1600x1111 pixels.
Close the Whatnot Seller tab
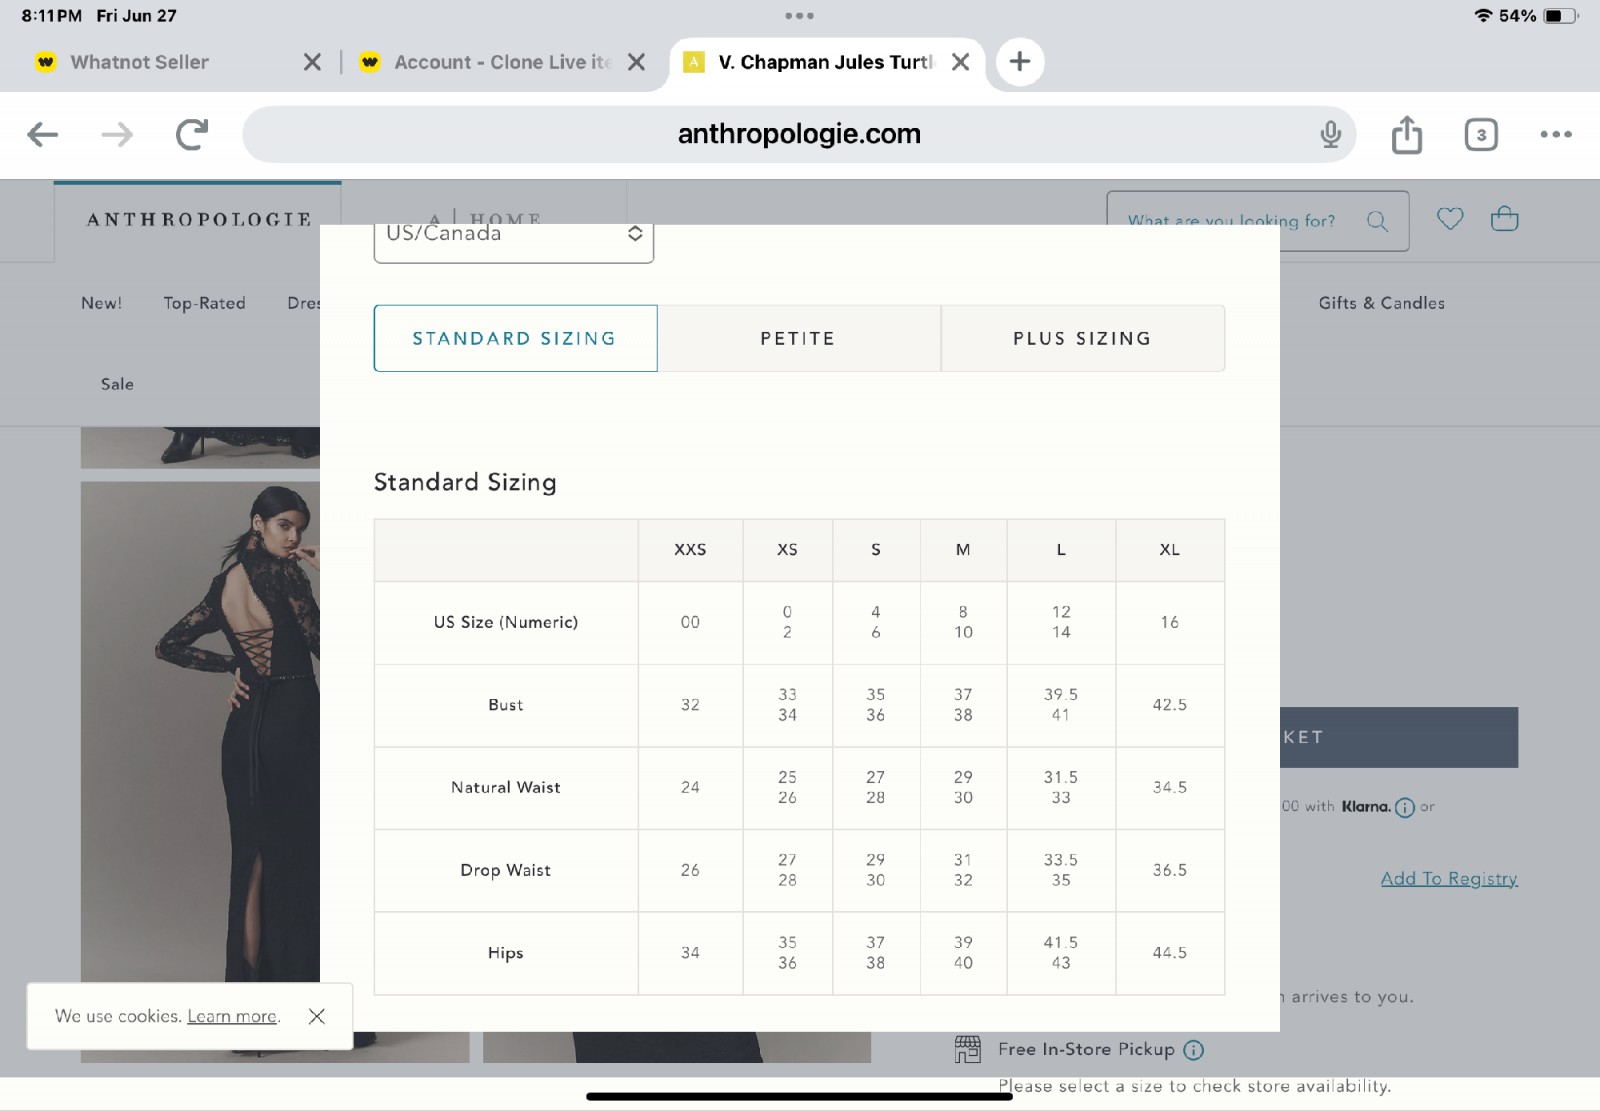point(312,62)
